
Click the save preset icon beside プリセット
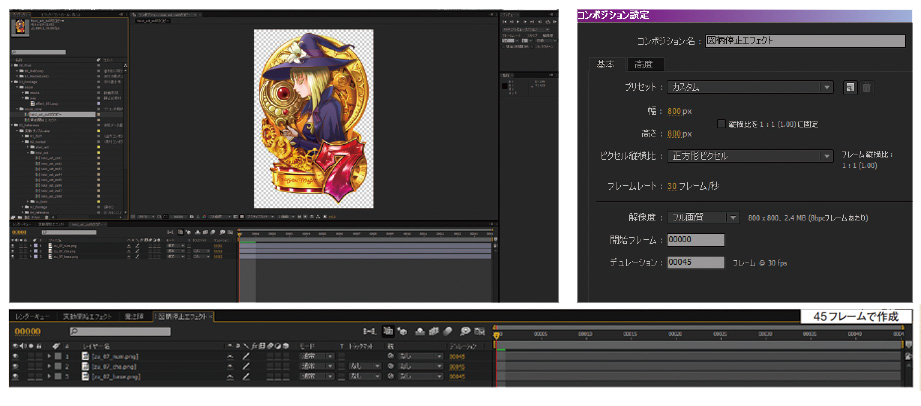(x=849, y=88)
